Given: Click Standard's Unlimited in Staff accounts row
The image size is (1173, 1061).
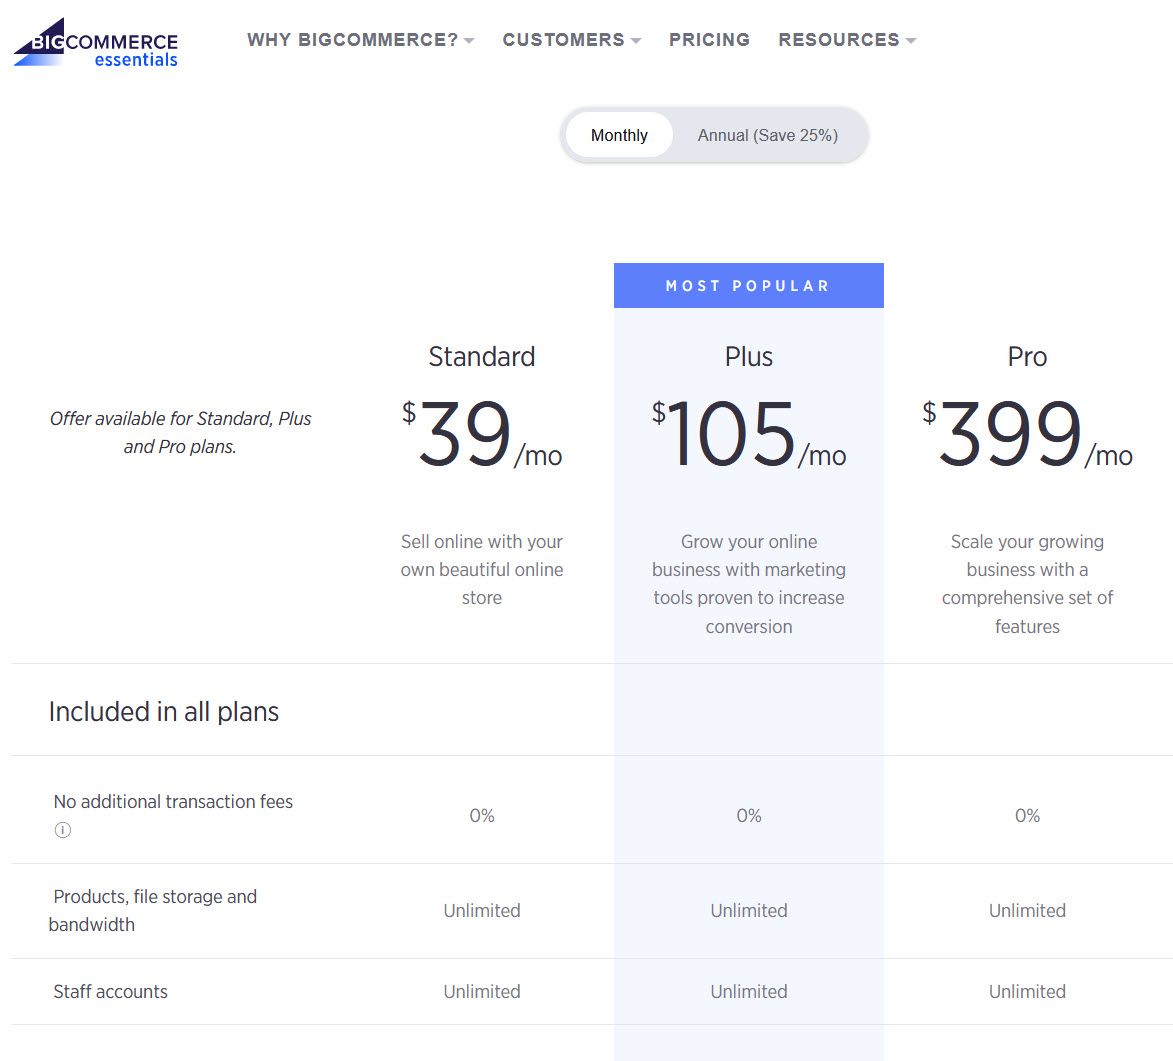Looking at the screenshot, I should click(482, 991).
